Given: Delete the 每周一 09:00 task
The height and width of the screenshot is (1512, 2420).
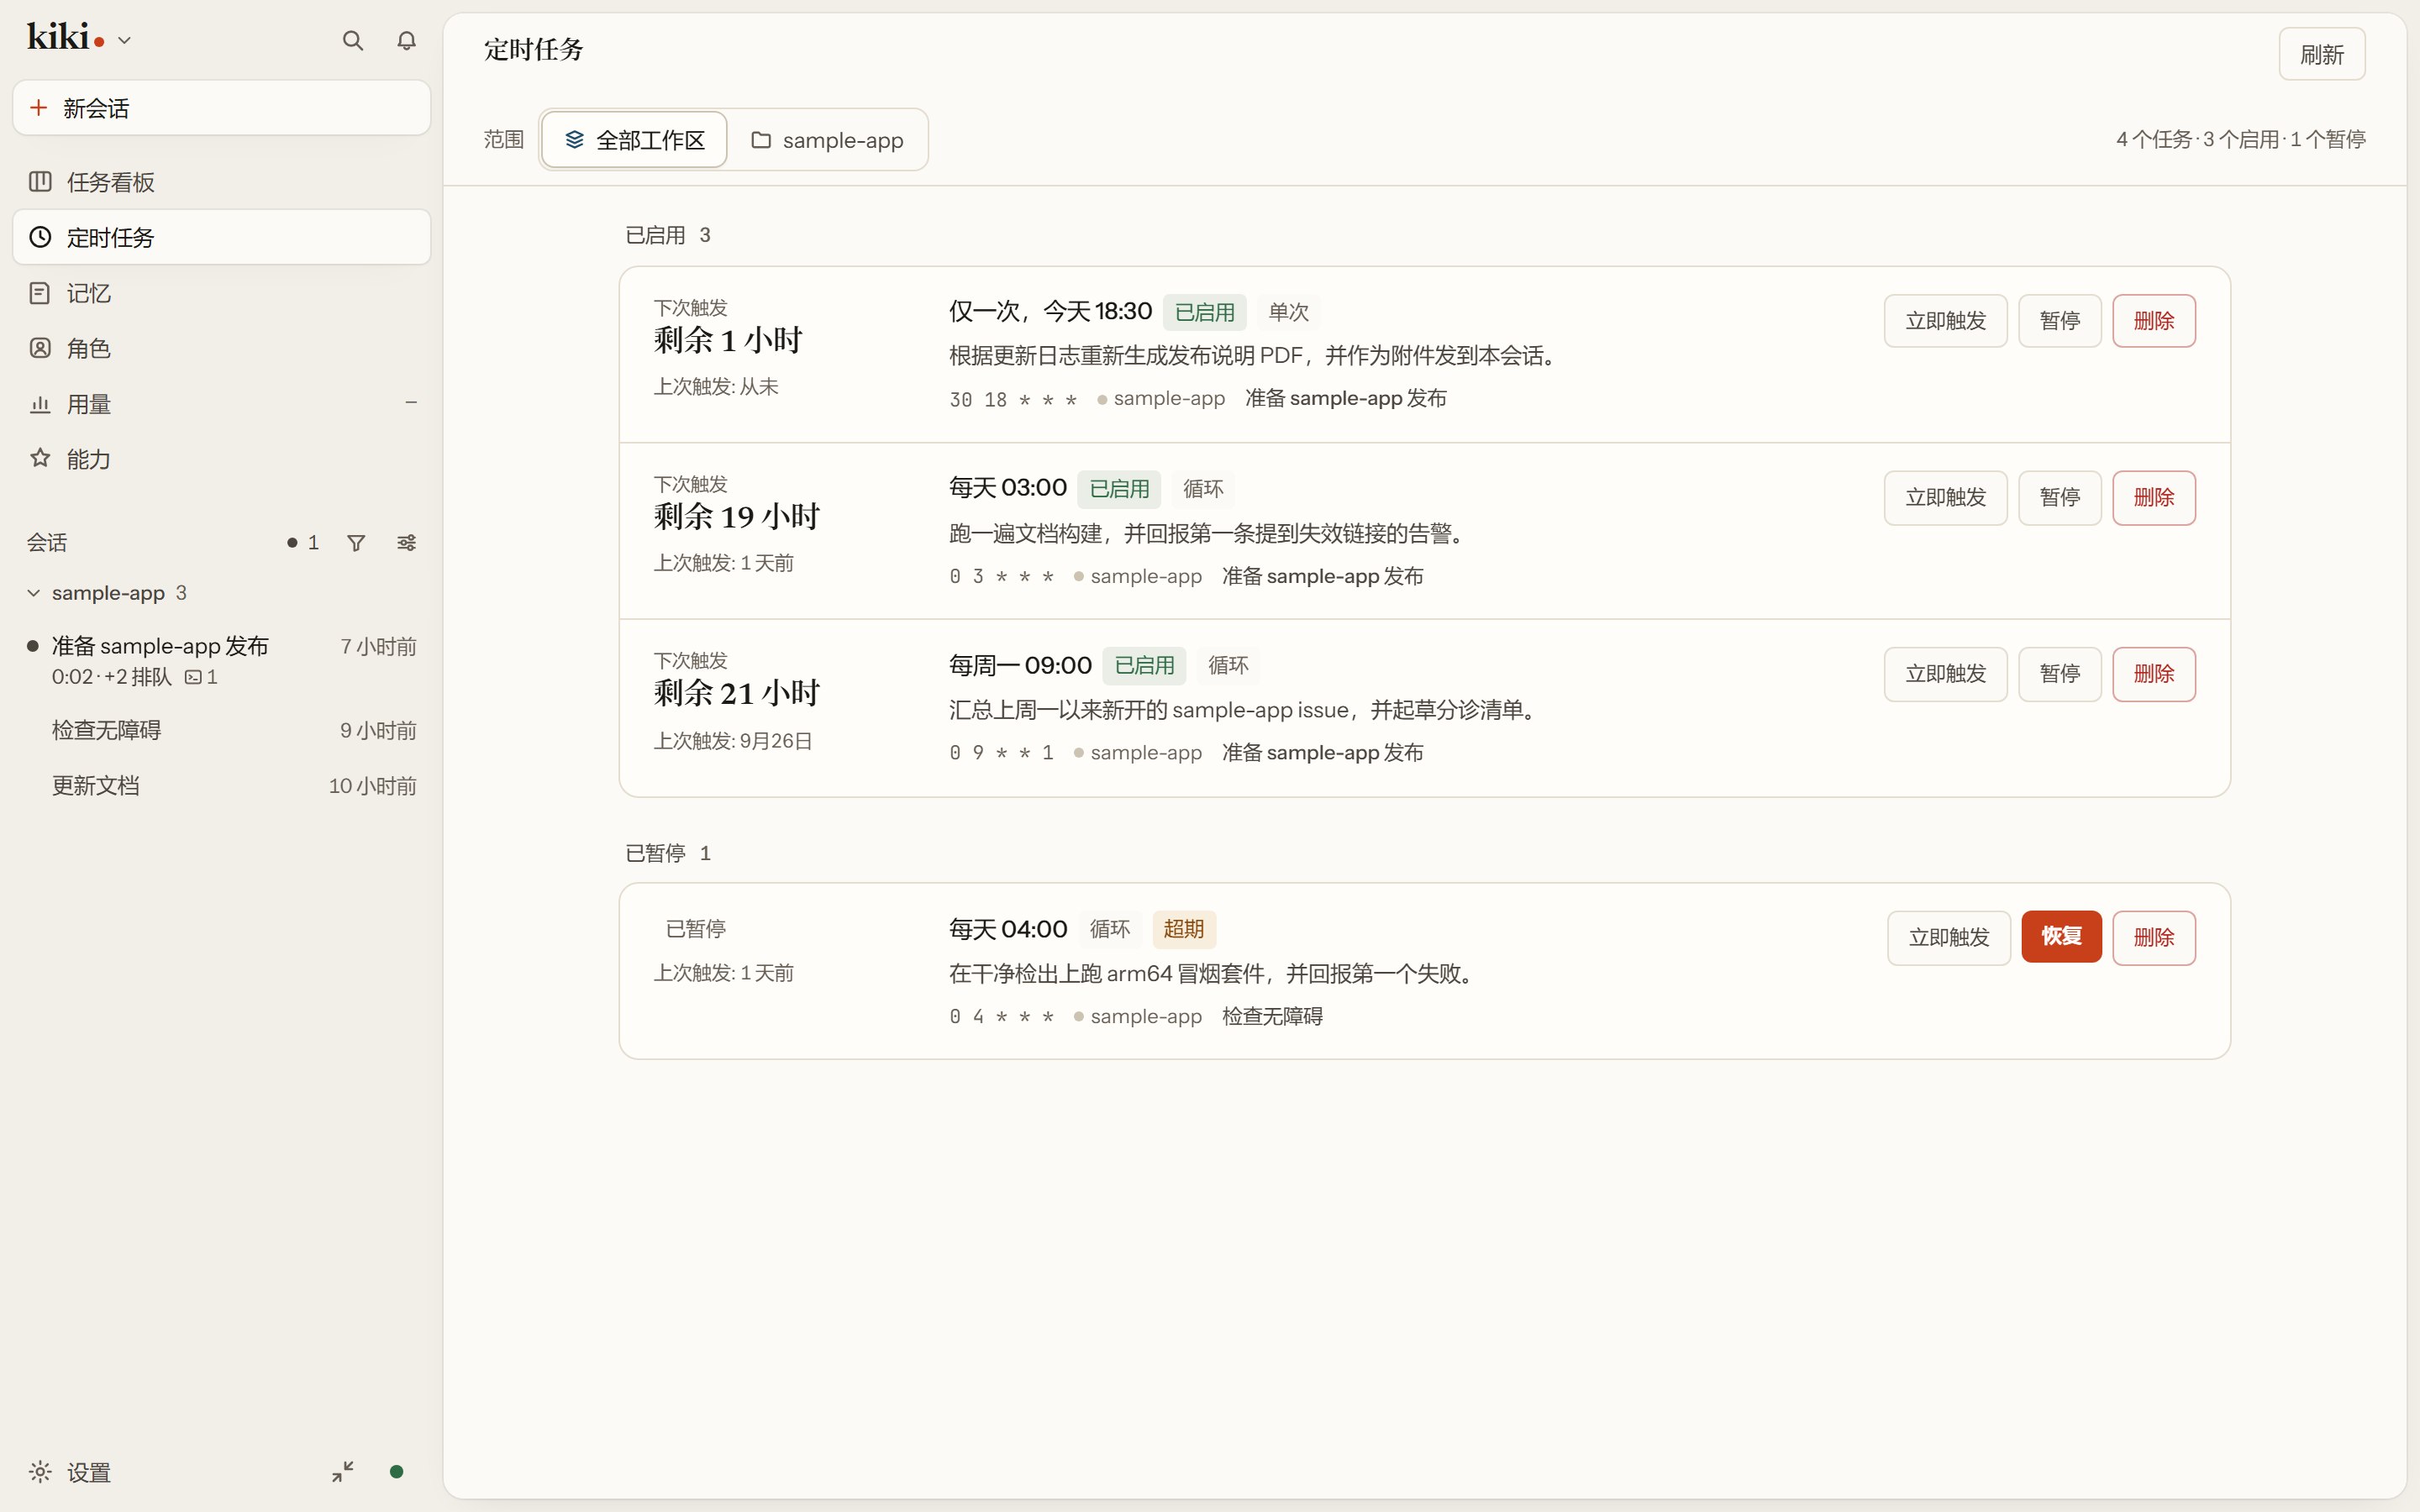Looking at the screenshot, I should [2153, 674].
